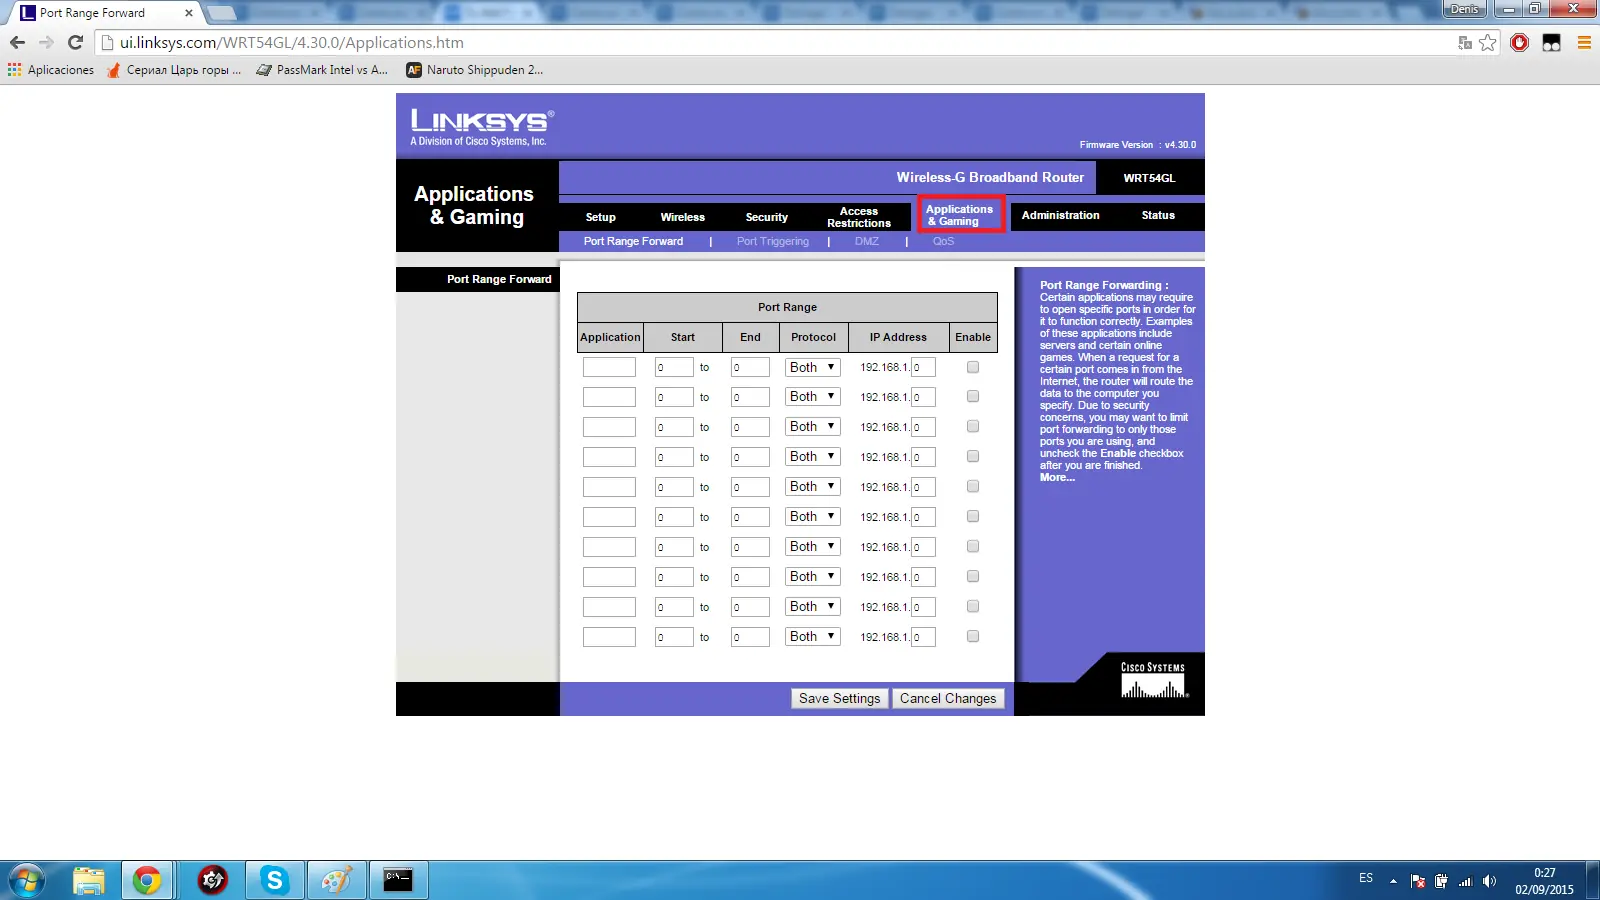
Task: Click the browser forward arrow
Action: pos(46,43)
